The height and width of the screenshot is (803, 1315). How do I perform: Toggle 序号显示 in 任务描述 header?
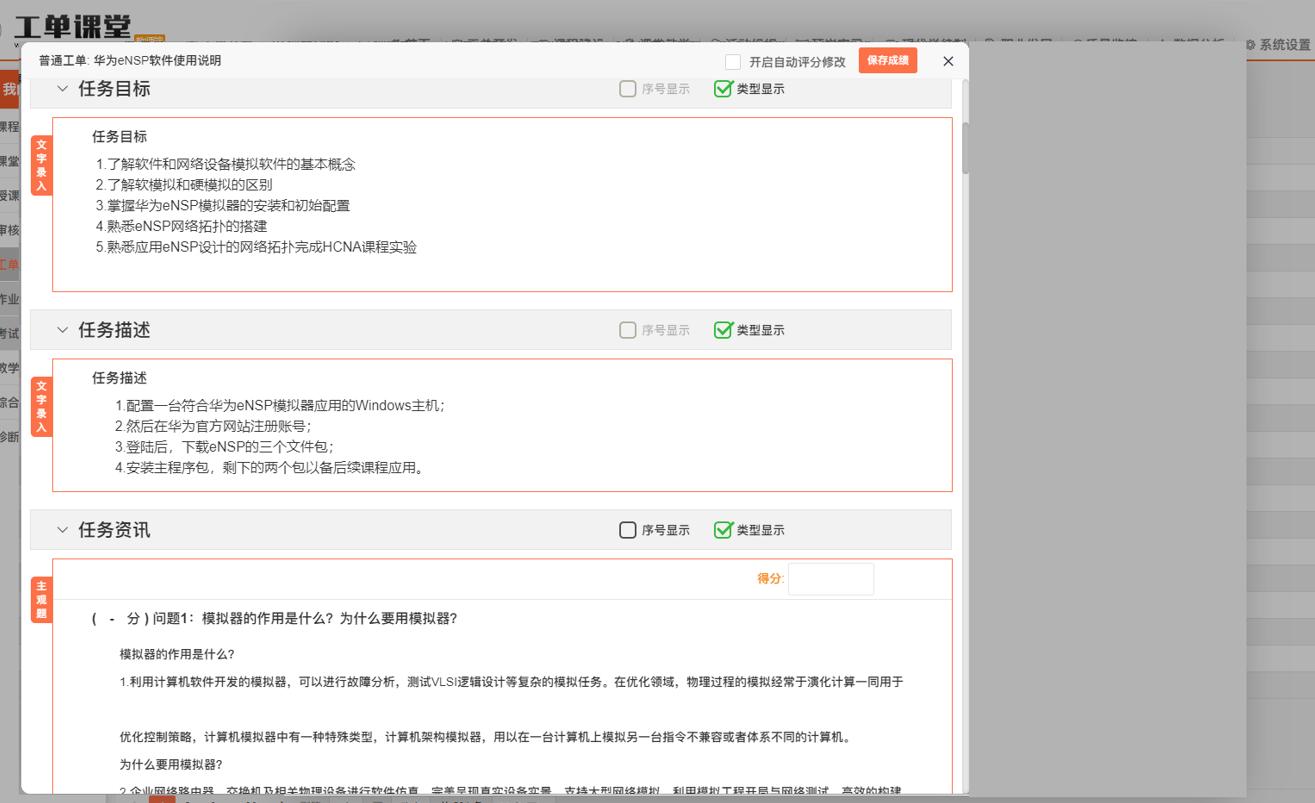pyautogui.click(x=628, y=330)
